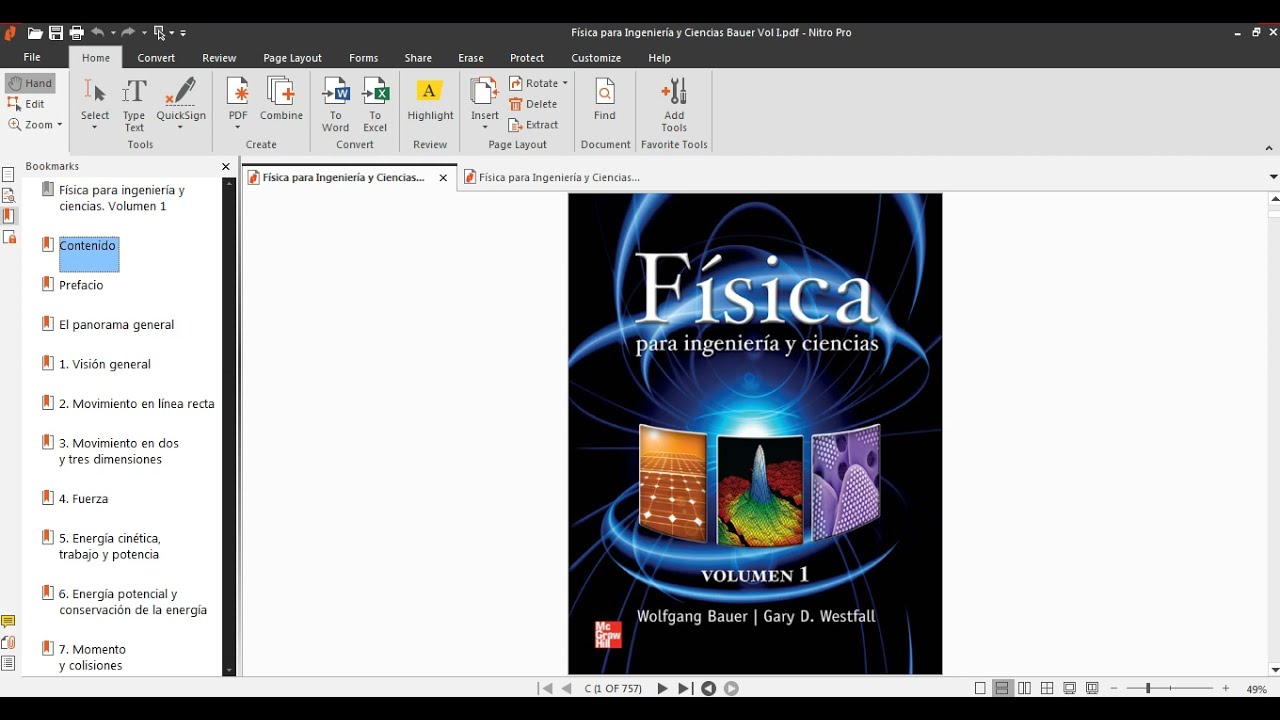Adjust the zoom slider handle
Viewport: 1280px width, 720px height.
pos(1148,689)
